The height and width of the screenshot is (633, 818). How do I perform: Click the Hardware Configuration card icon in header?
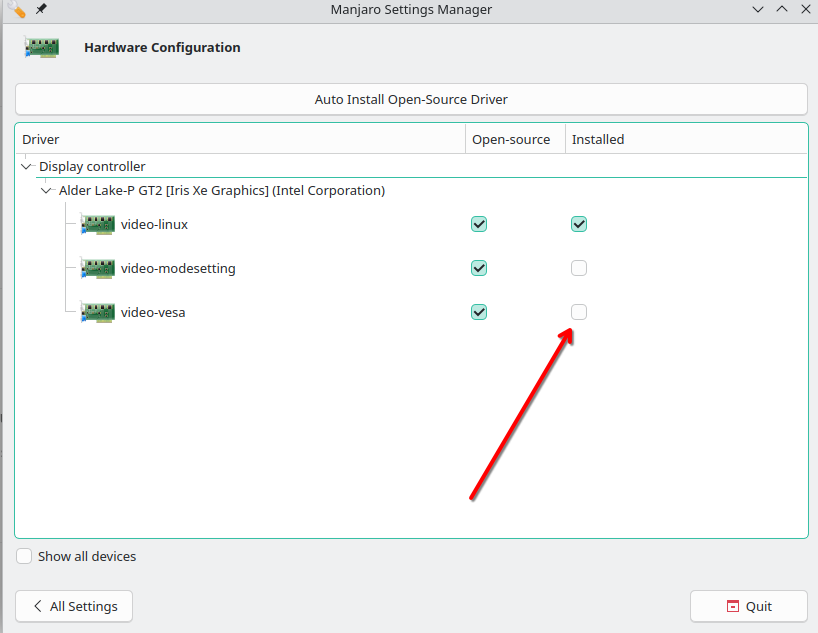42,47
